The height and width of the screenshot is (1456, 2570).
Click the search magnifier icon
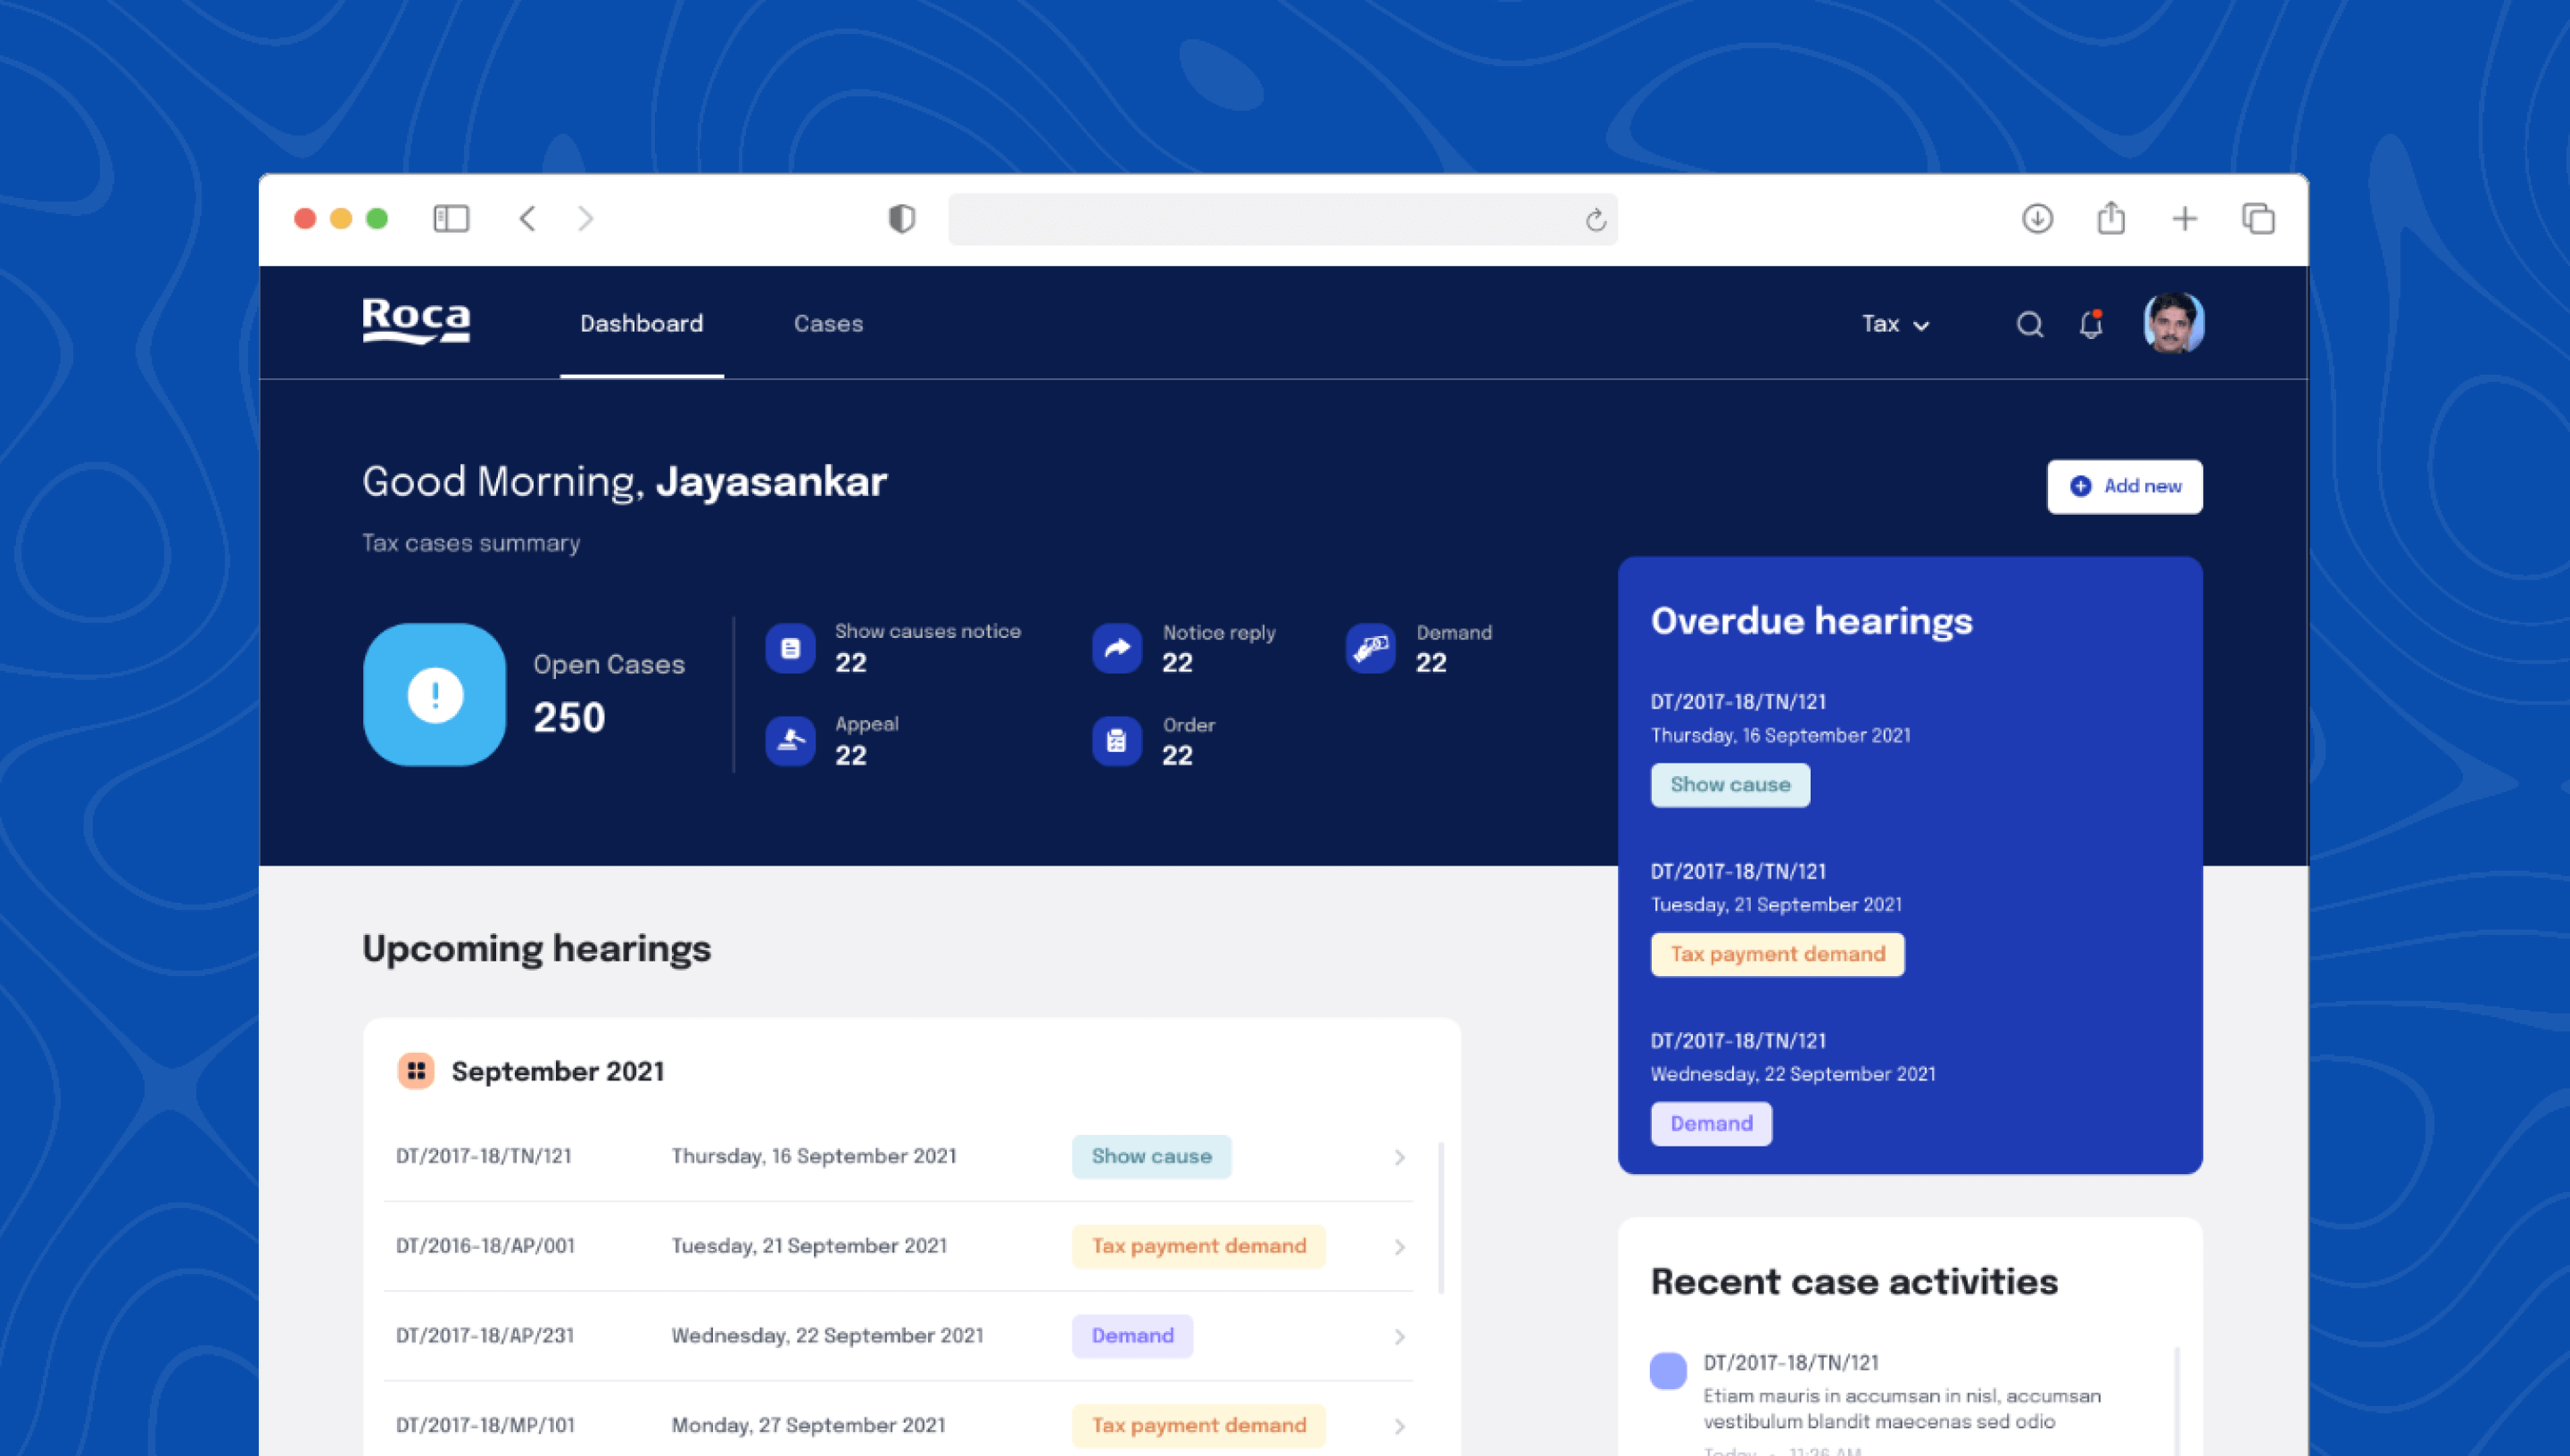point(2029,325)
